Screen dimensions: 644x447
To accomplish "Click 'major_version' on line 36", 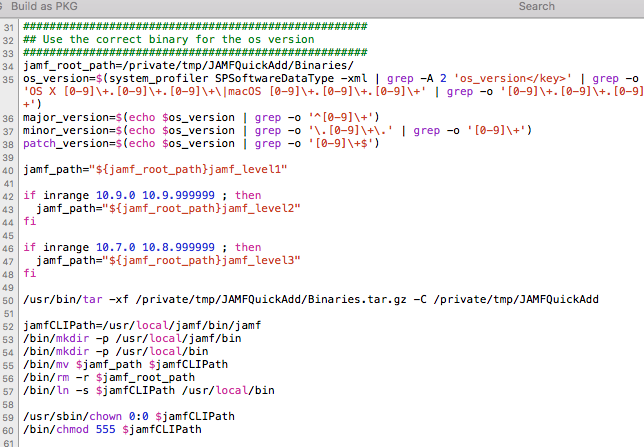I will pos(66,118).
